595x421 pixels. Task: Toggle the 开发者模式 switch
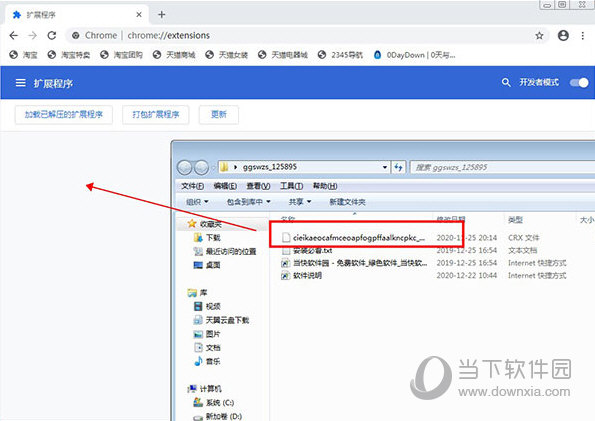pyautogui.click(x=579, y=83)
